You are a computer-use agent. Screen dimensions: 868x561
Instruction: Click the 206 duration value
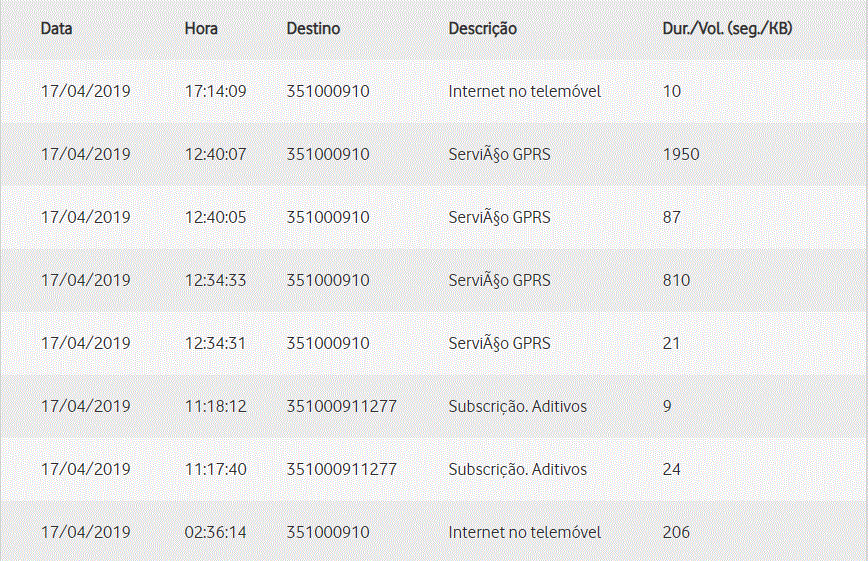click(x=676, y=532)
